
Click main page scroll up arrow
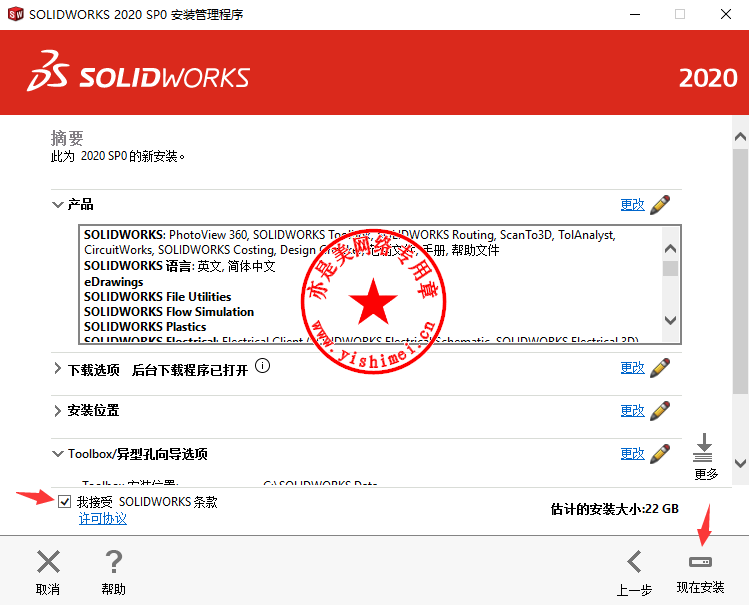coord(740,137)
